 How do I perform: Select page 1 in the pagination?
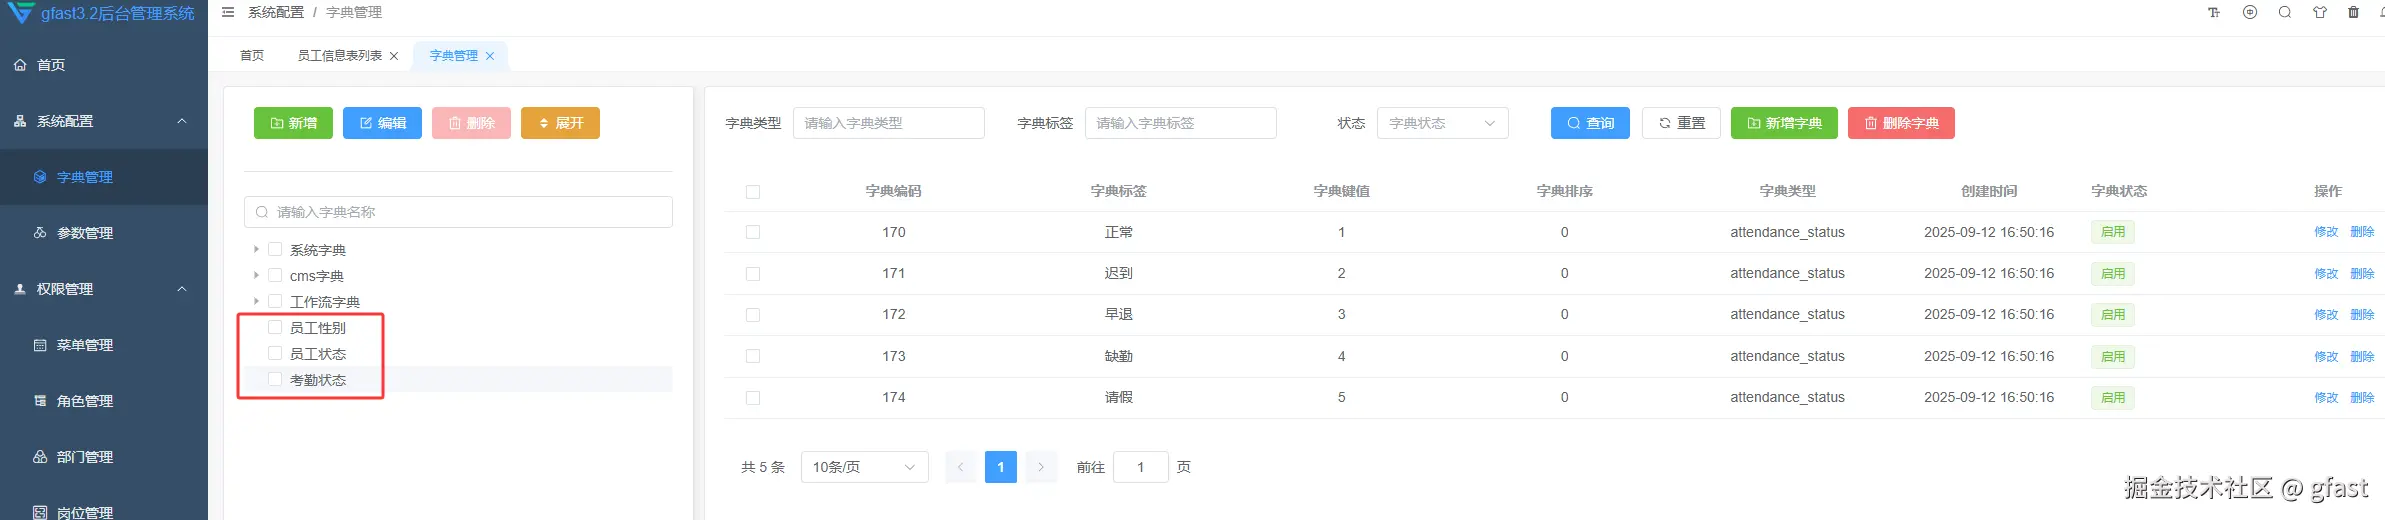[1000, 467]
